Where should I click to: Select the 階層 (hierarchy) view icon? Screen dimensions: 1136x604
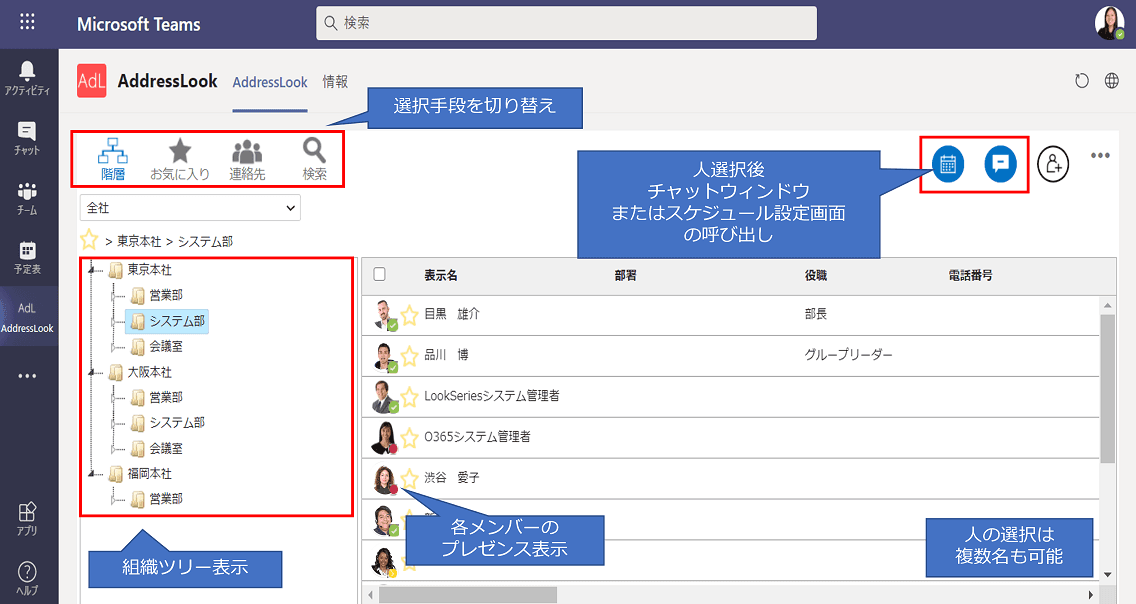coord(113,160)
